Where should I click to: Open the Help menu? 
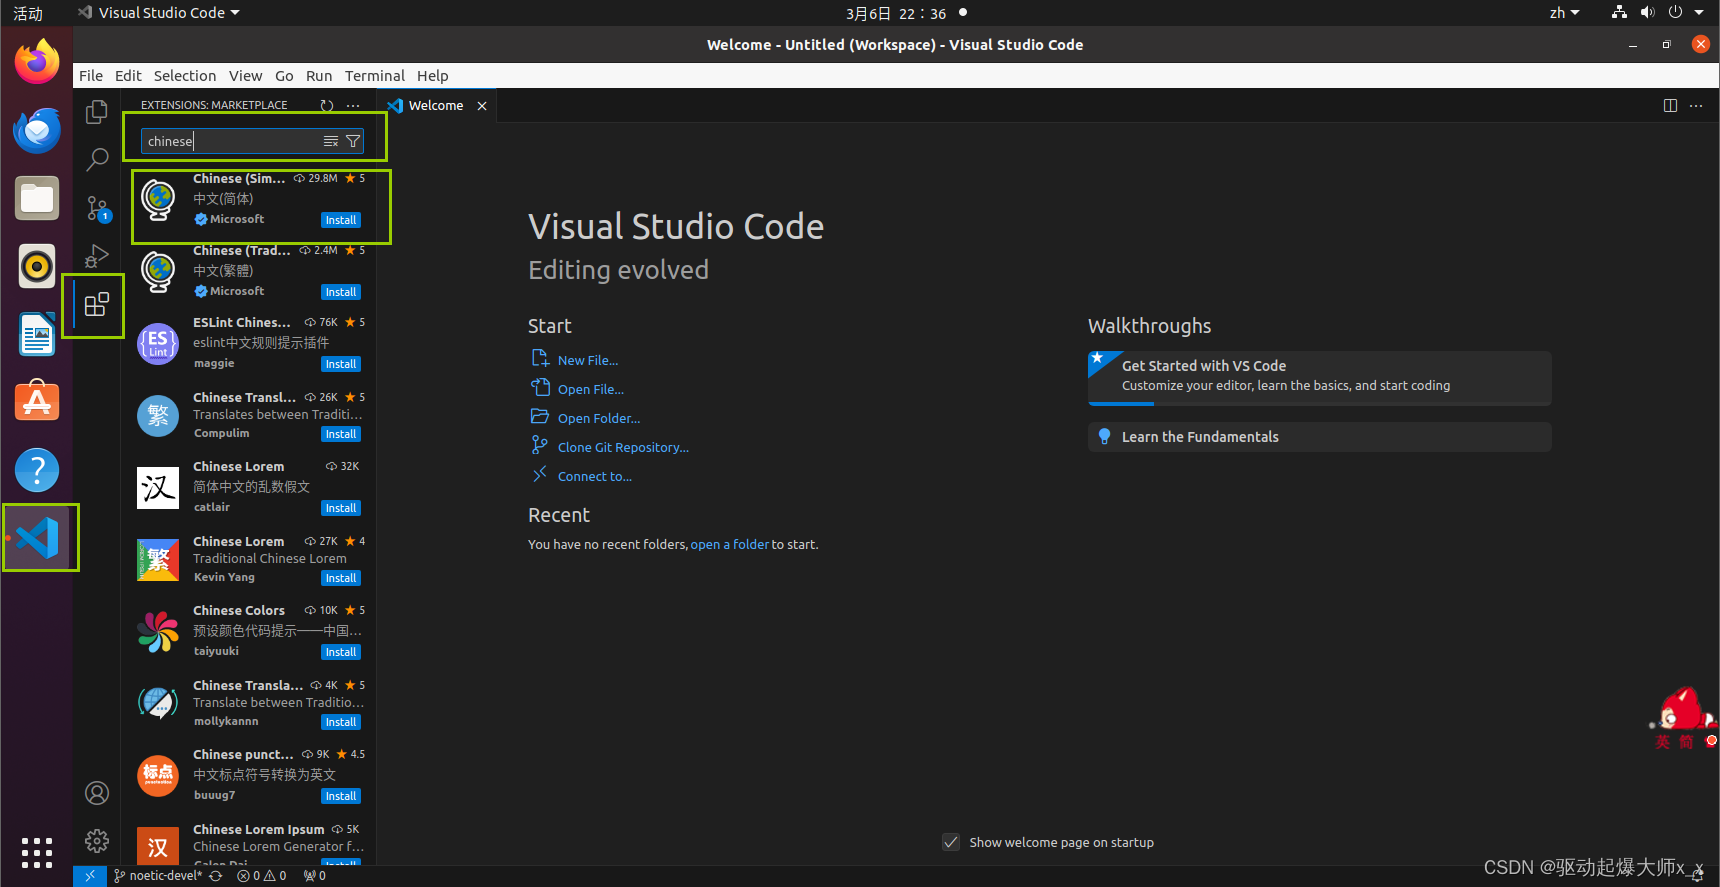tap(433, 76)
